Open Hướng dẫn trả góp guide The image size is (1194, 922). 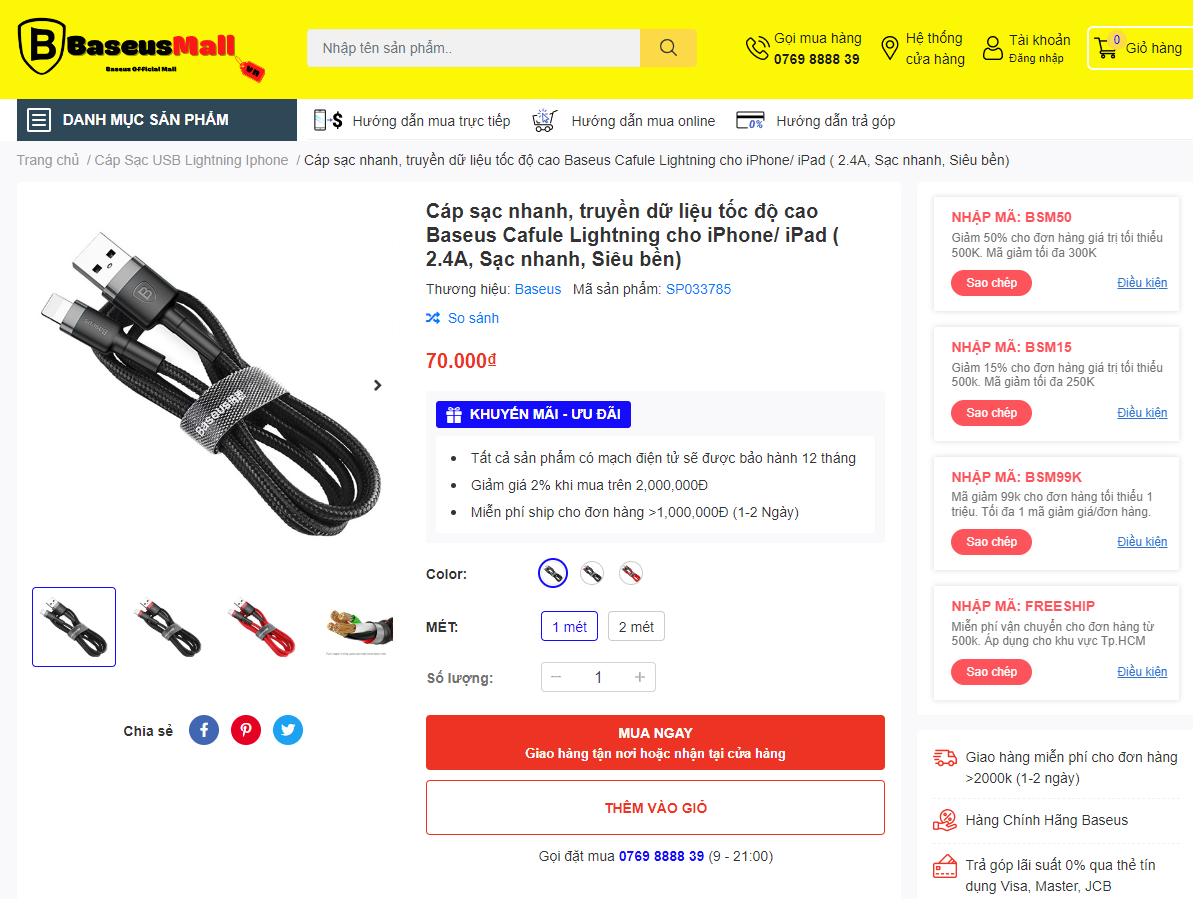[816, 120]
